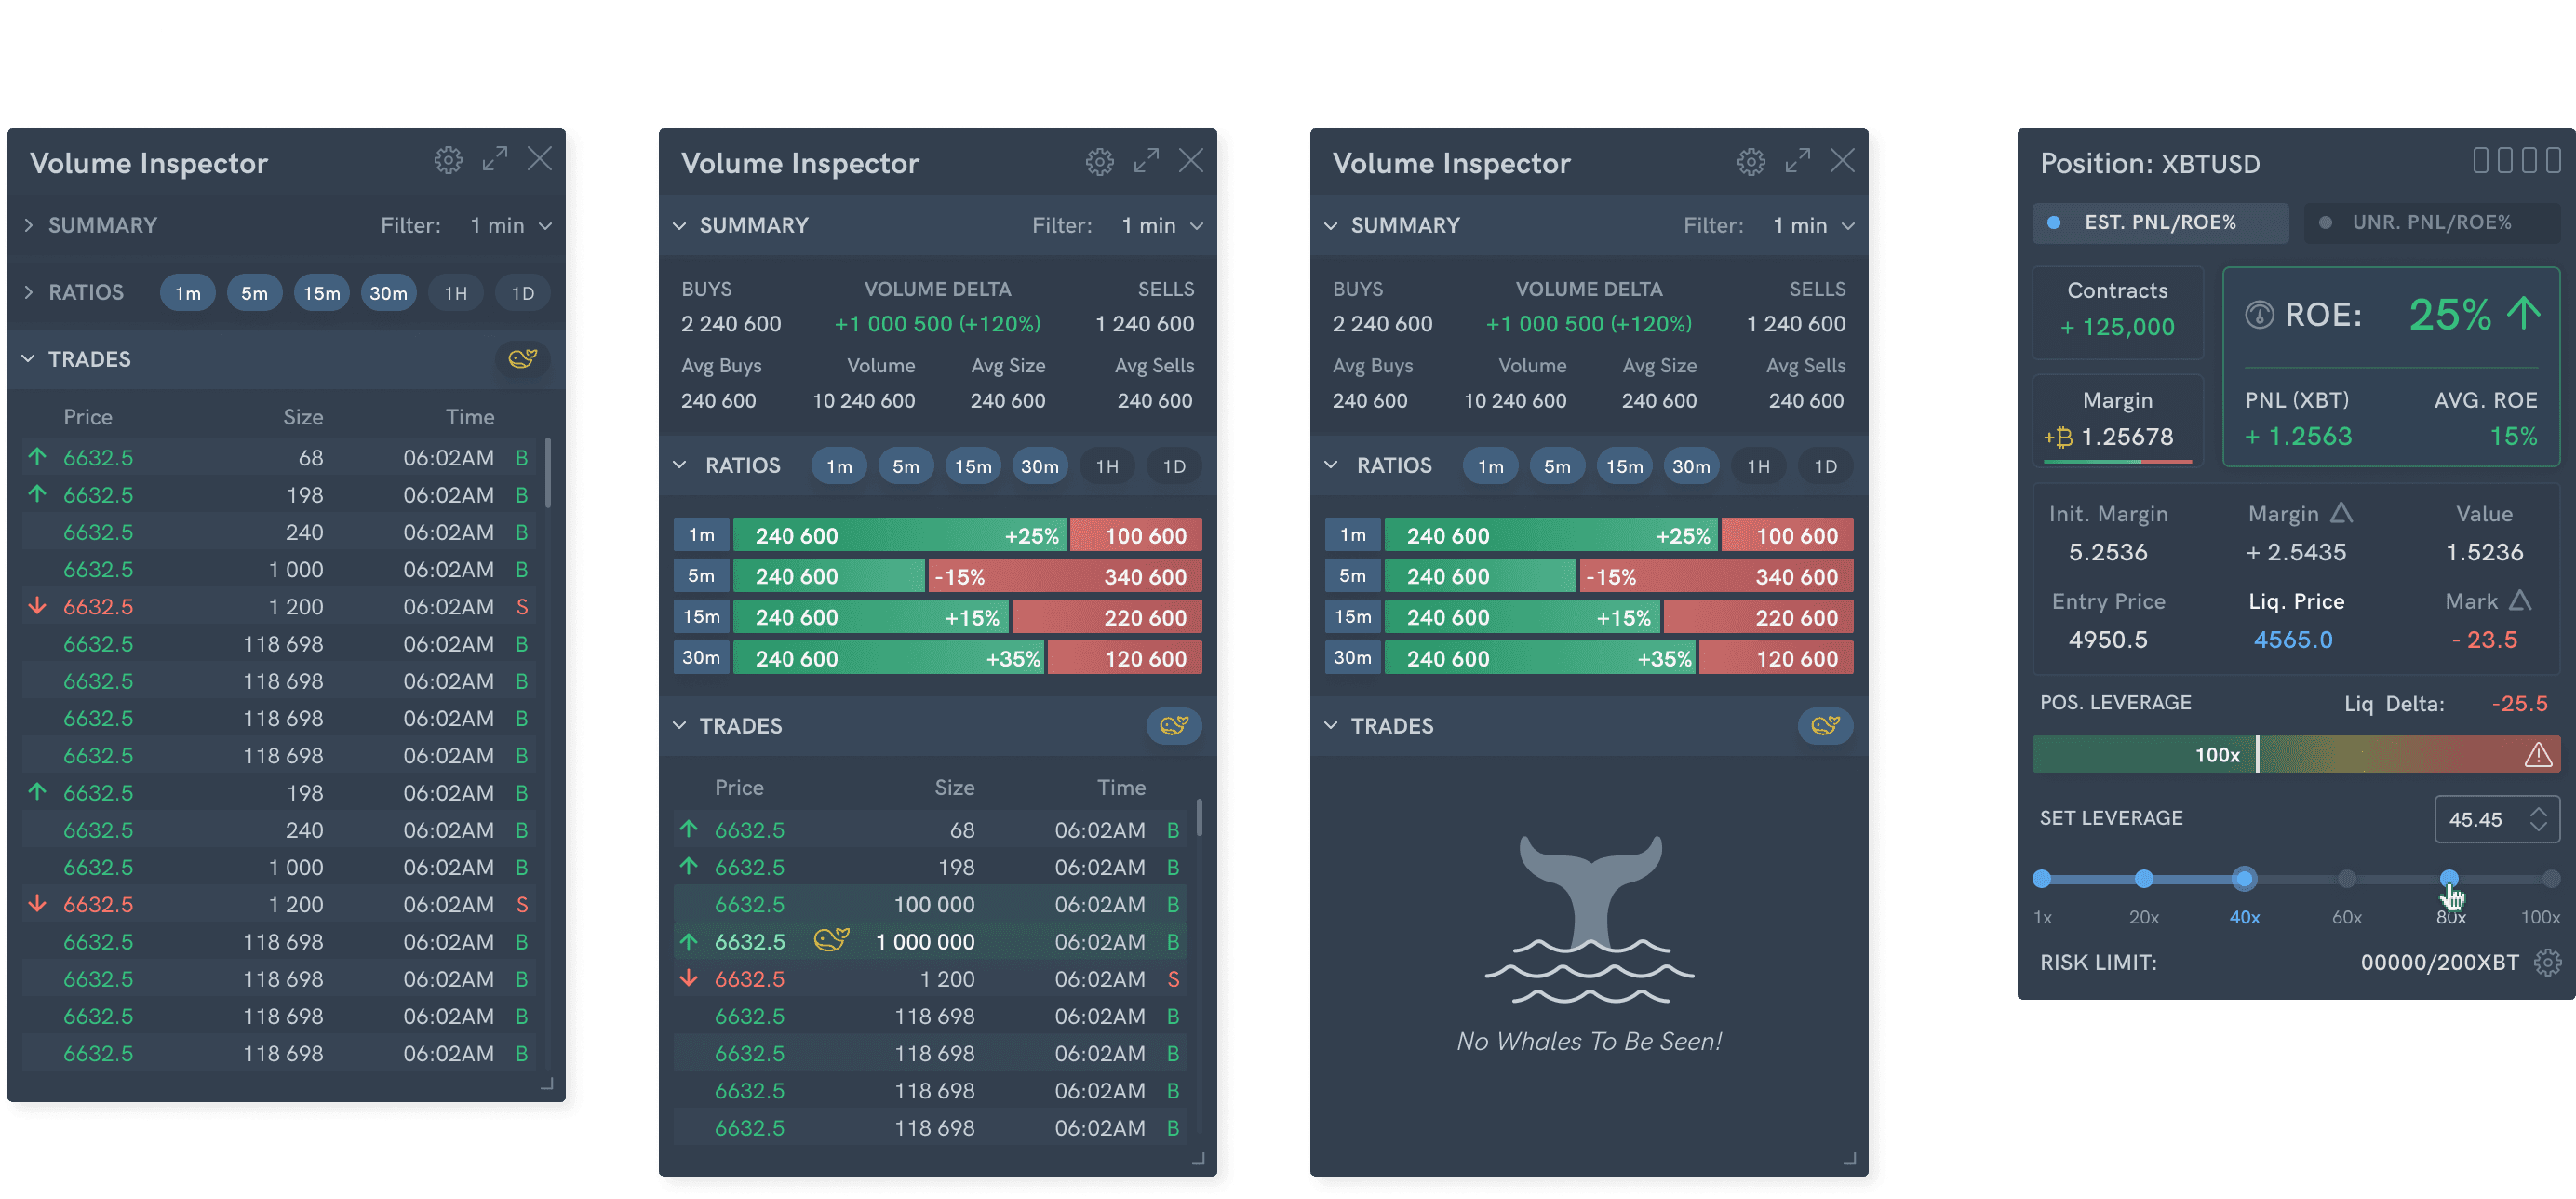Click expand arrows icon in second Volume Inspector

click(1146, 160)
